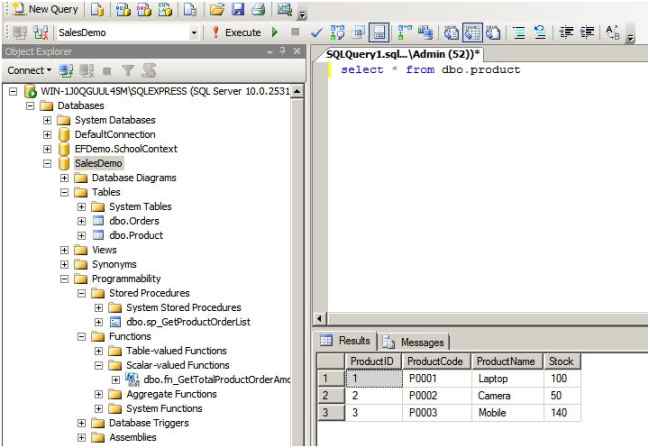Click the ProductName column header
650x448 pixels.
pos(506,361)
